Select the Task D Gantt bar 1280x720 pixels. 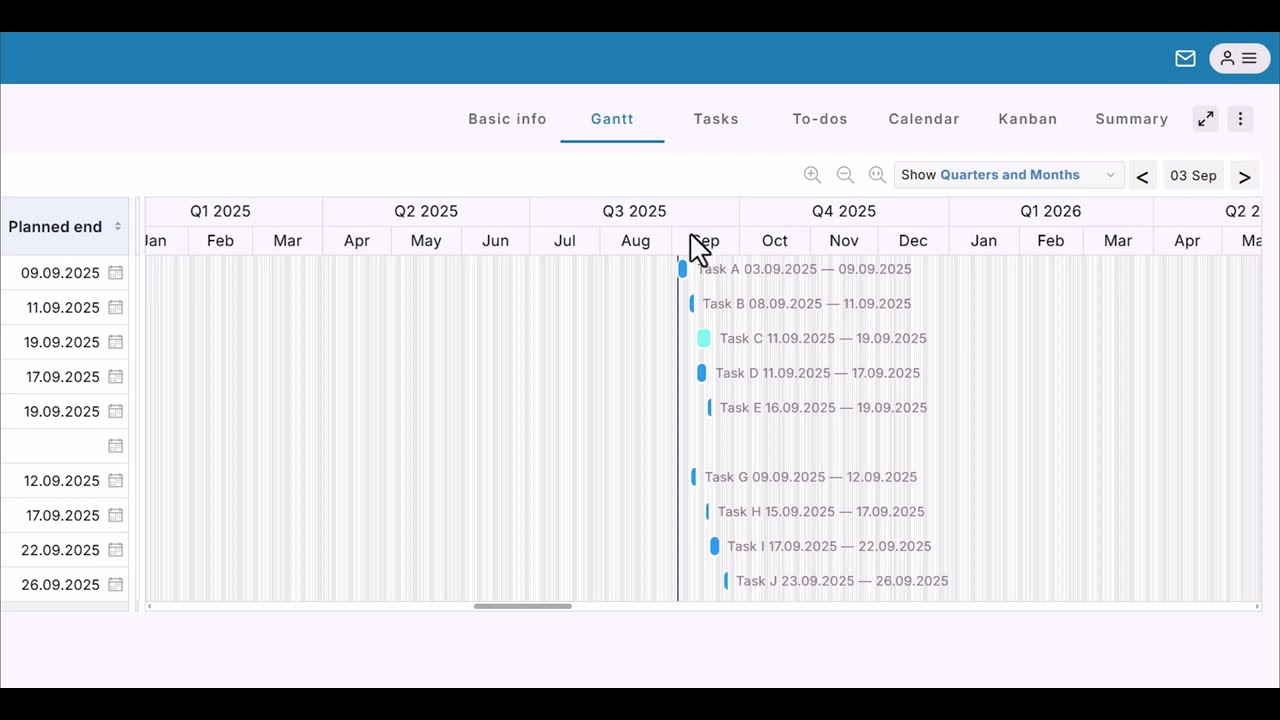pyautogui.click(x=702, y=373)
